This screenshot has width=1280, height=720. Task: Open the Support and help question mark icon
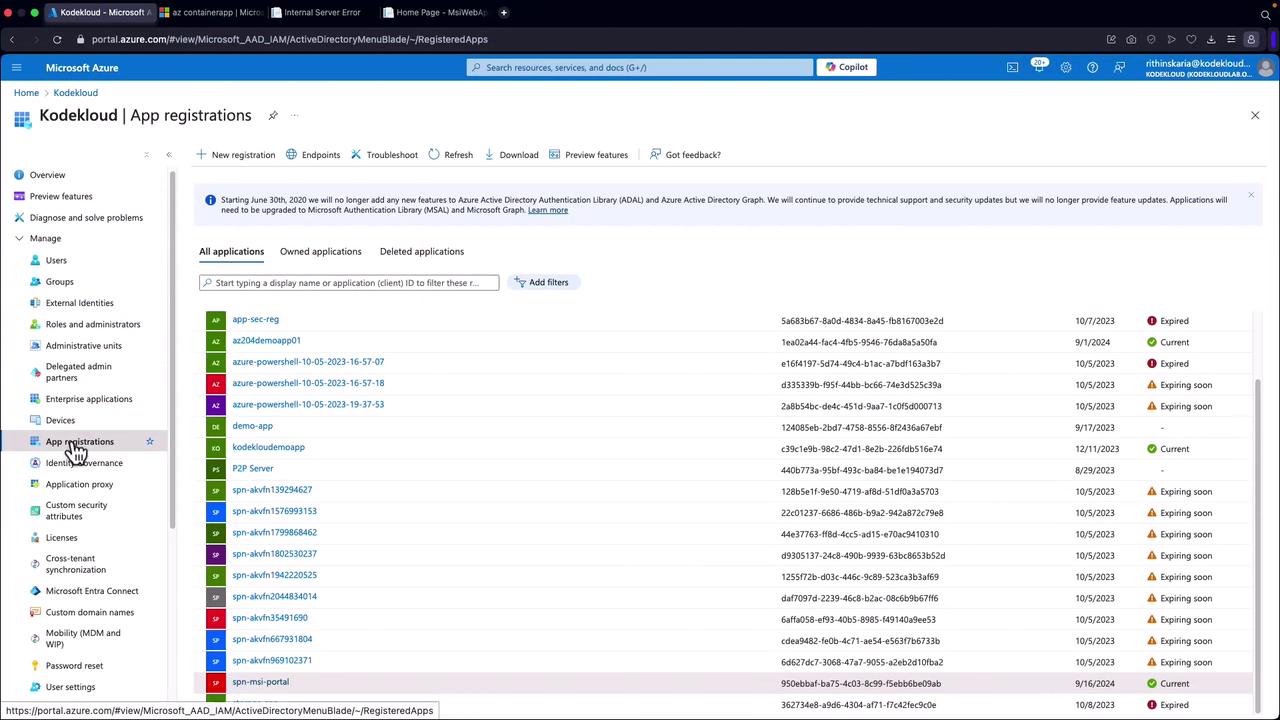1092,67
